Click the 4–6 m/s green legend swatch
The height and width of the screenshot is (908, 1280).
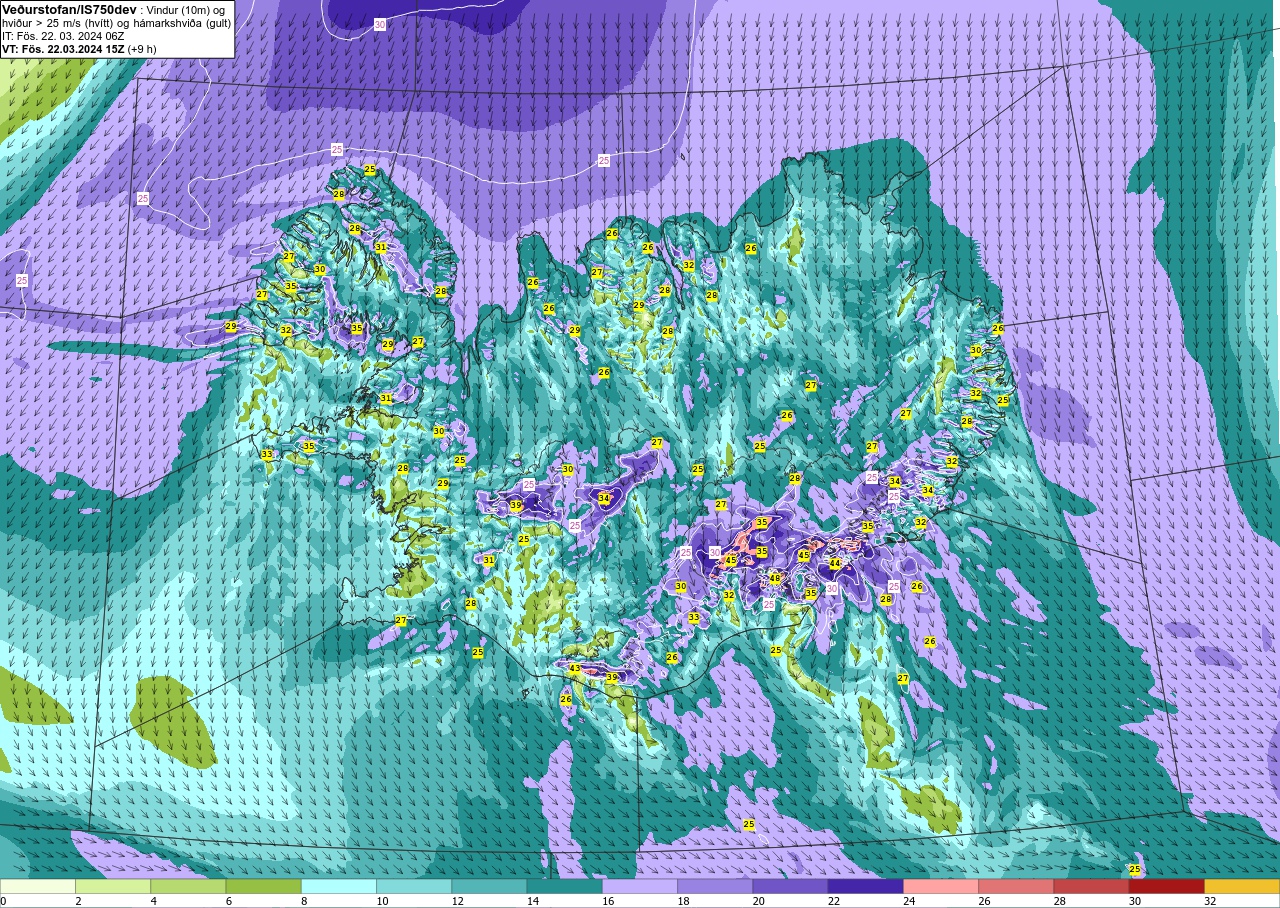(x=188, y=886)
